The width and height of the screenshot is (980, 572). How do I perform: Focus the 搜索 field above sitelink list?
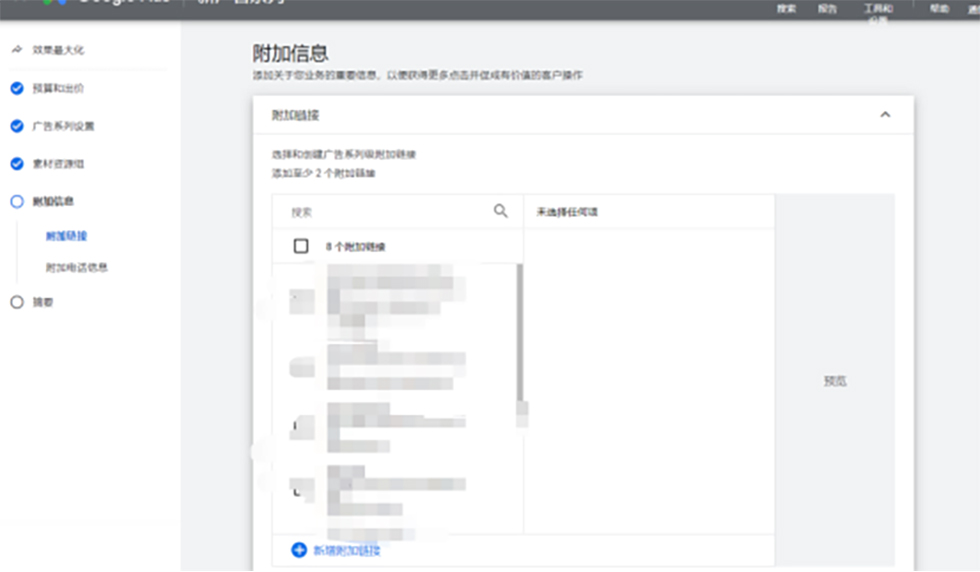point(385,212)
